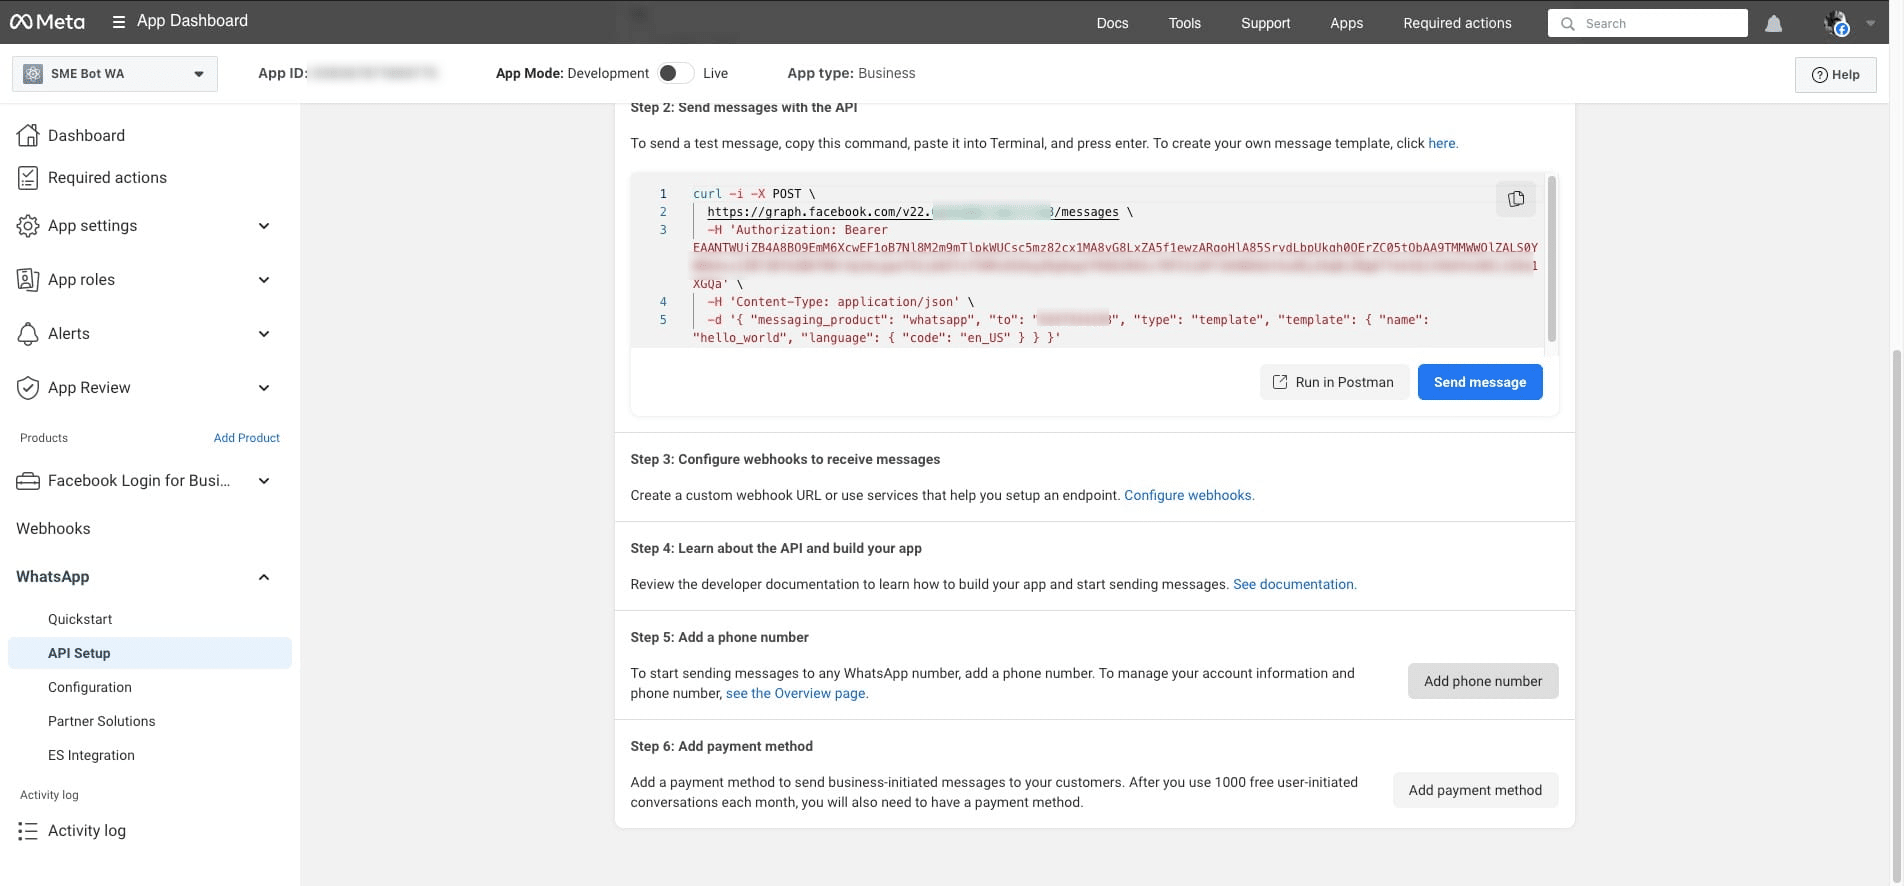Click the Meta logo
1904x886 pixels.
(x=47, y=22)
